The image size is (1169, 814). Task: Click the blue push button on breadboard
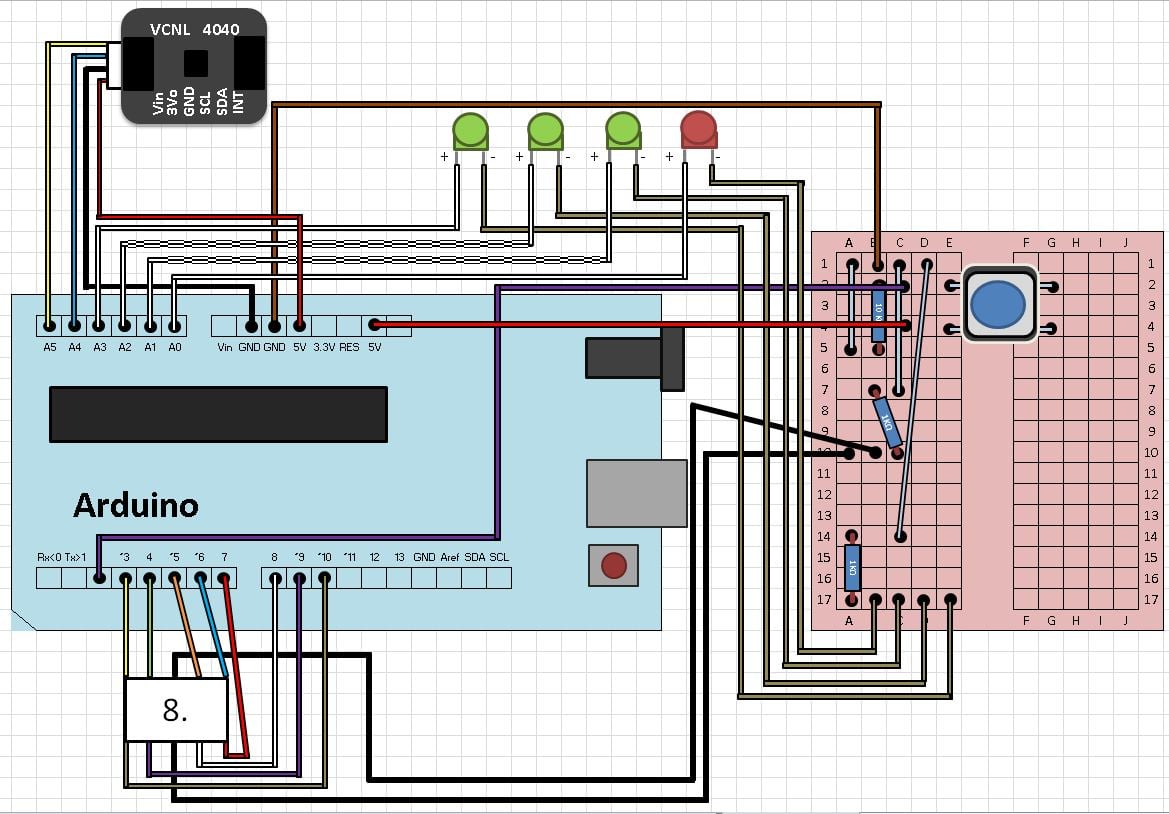(x=998, y=304)
